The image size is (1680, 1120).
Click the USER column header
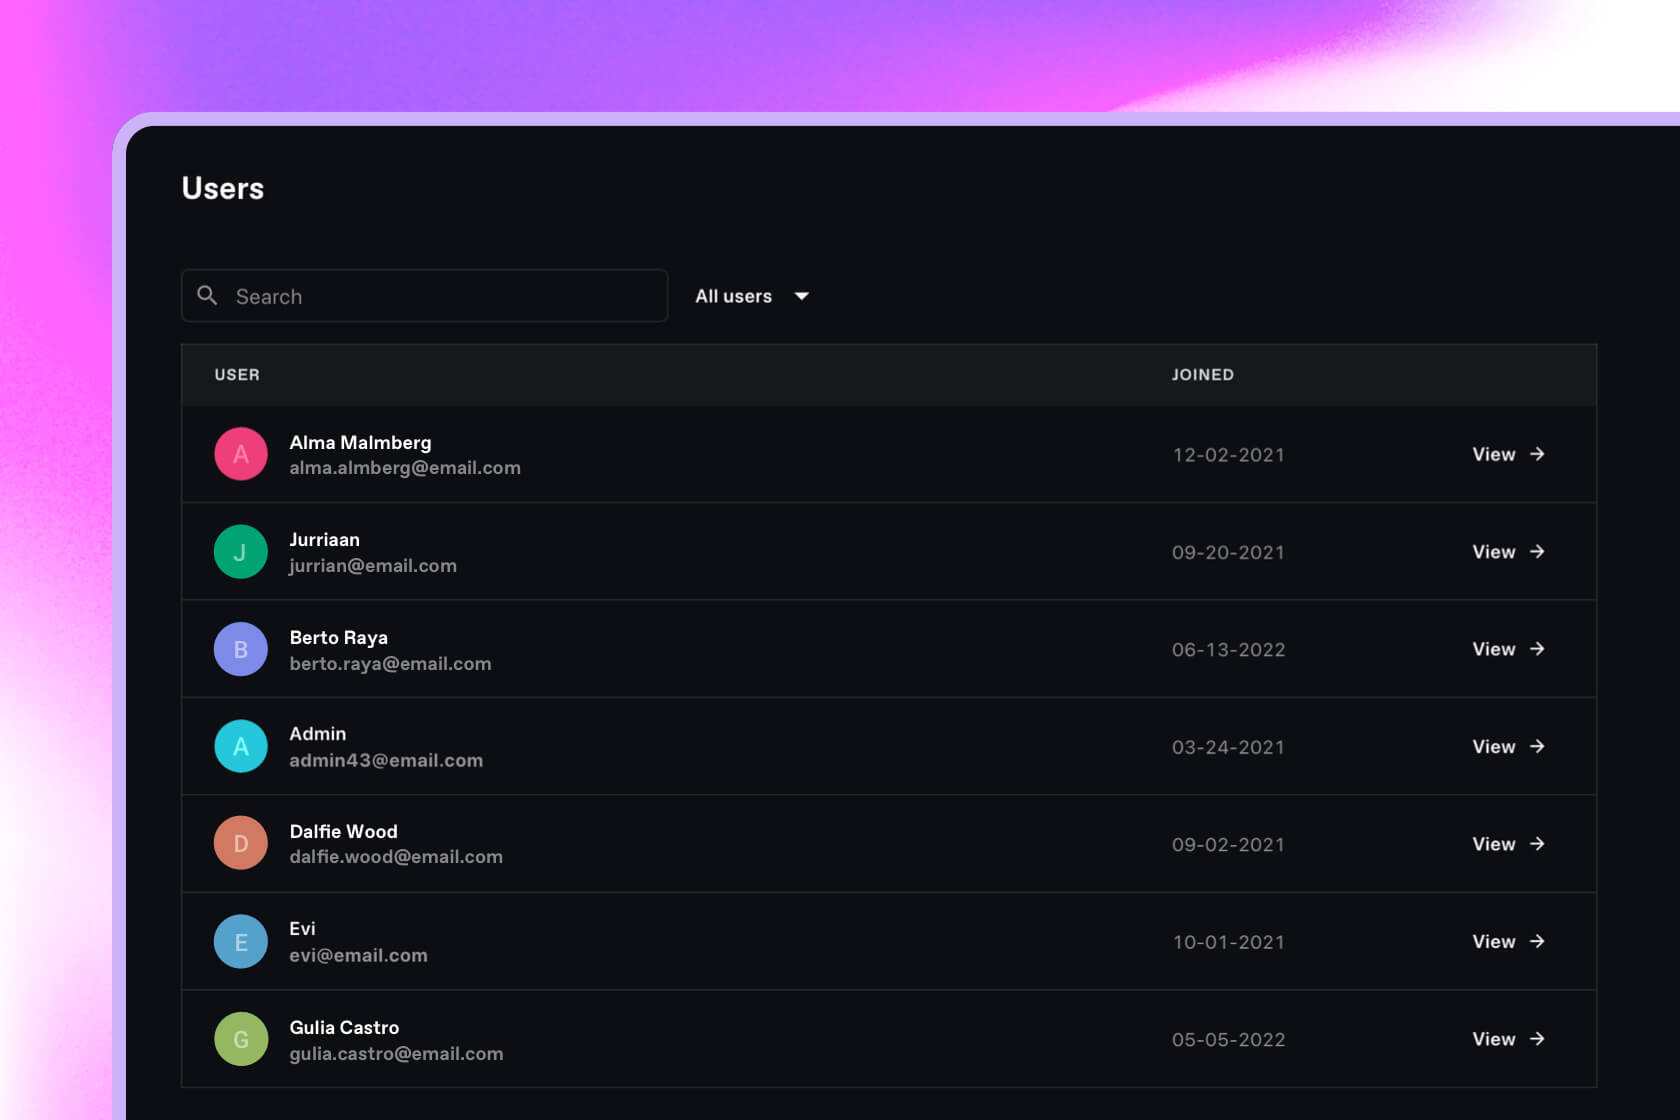click(237, 375)
